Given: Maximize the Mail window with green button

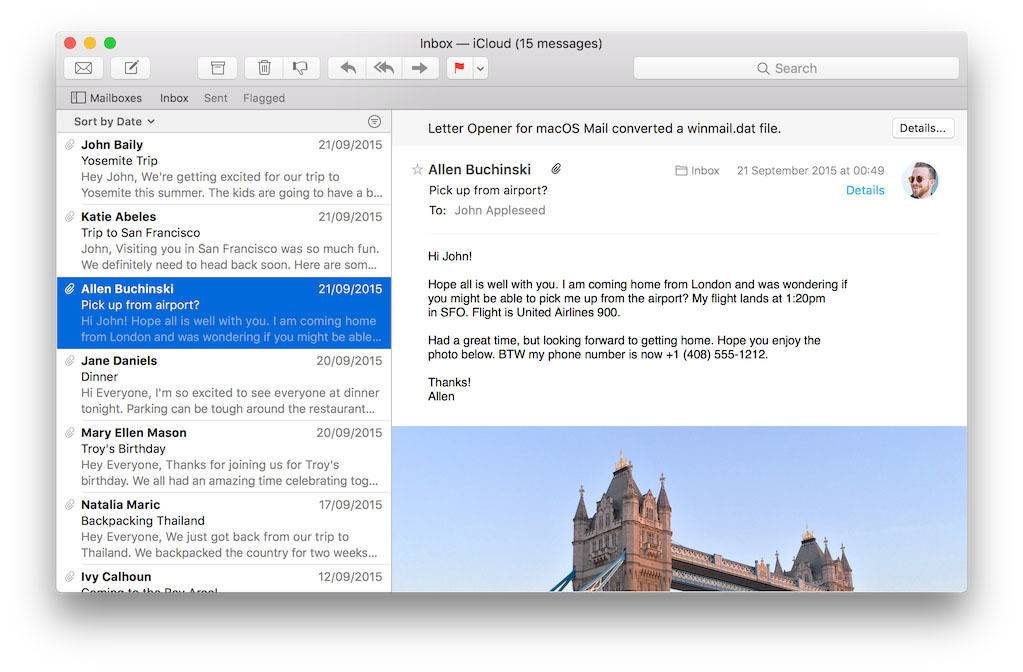Looking at the screenshot, I should (x=110, y=43).
